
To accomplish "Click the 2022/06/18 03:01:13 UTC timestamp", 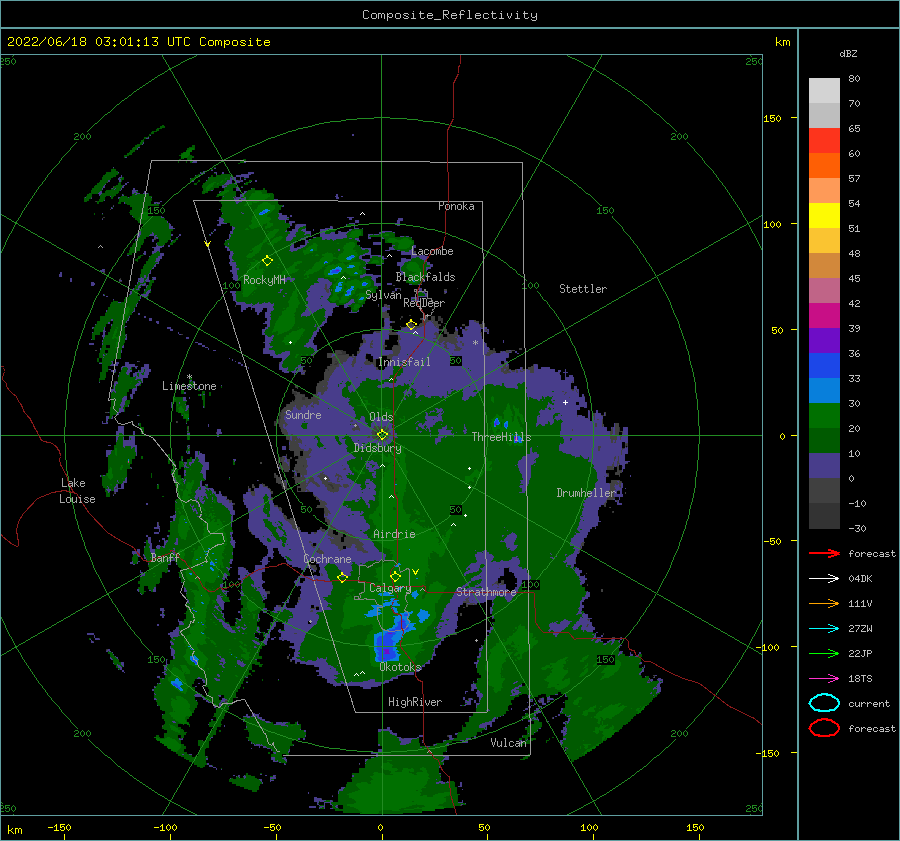I will point(138,42).
